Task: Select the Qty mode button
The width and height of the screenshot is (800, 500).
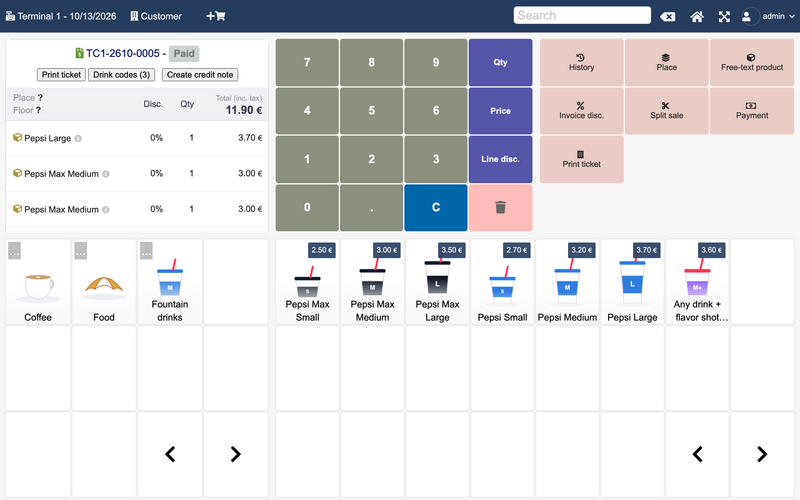Action: pos(501,62)
